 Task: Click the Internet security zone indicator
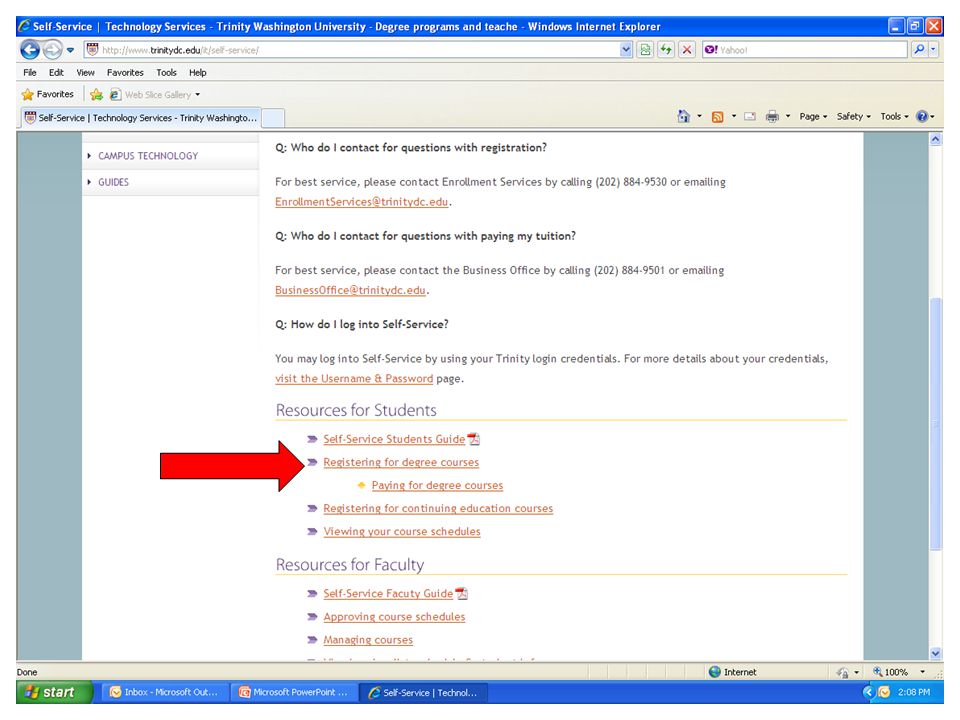732,672
